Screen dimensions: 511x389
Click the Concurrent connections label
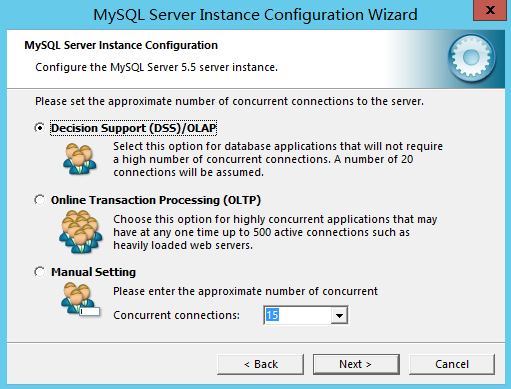coord(176,315)
